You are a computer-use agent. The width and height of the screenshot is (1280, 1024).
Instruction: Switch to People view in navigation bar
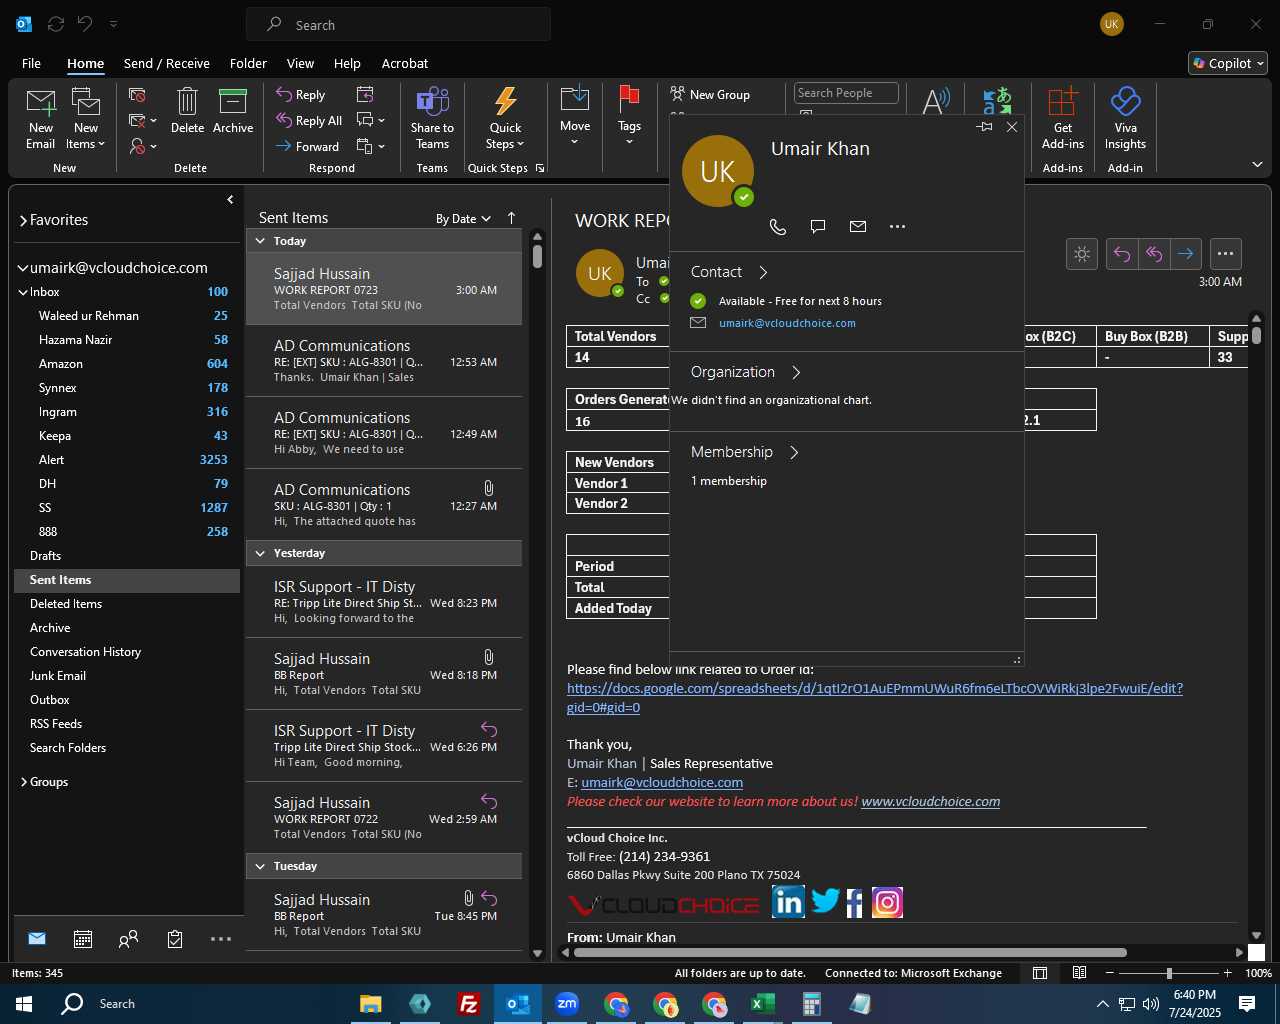128,939
